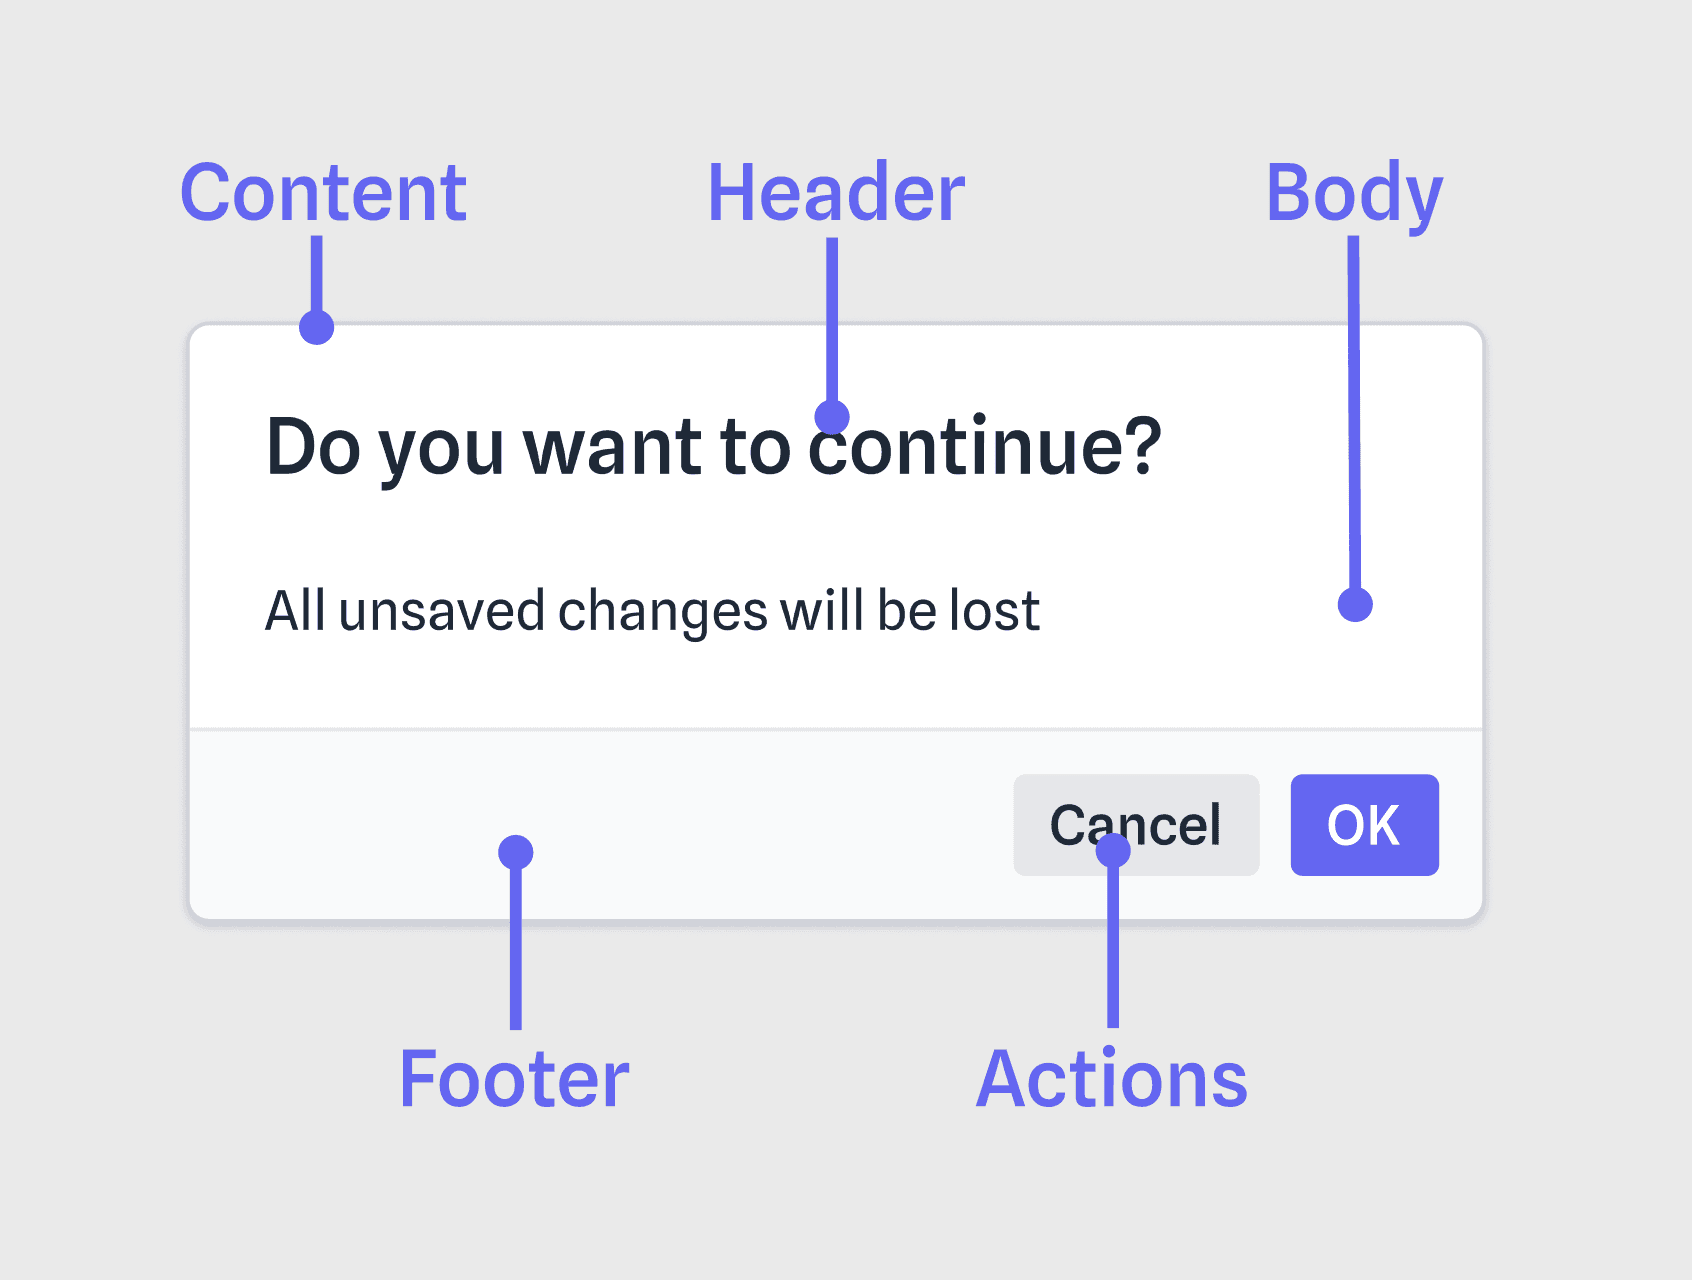Click the Content annotation label

tap(323, 193)
